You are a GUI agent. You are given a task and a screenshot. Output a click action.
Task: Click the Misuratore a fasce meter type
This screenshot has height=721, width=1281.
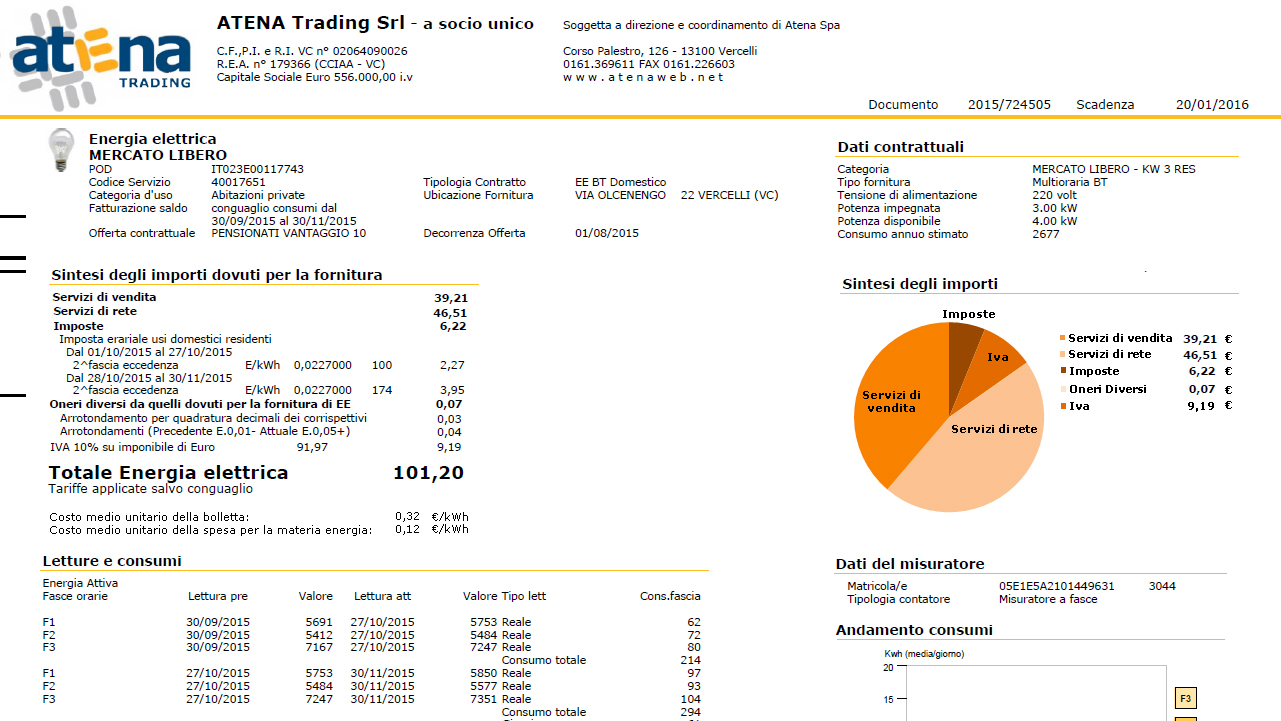tap(1048, 599)
